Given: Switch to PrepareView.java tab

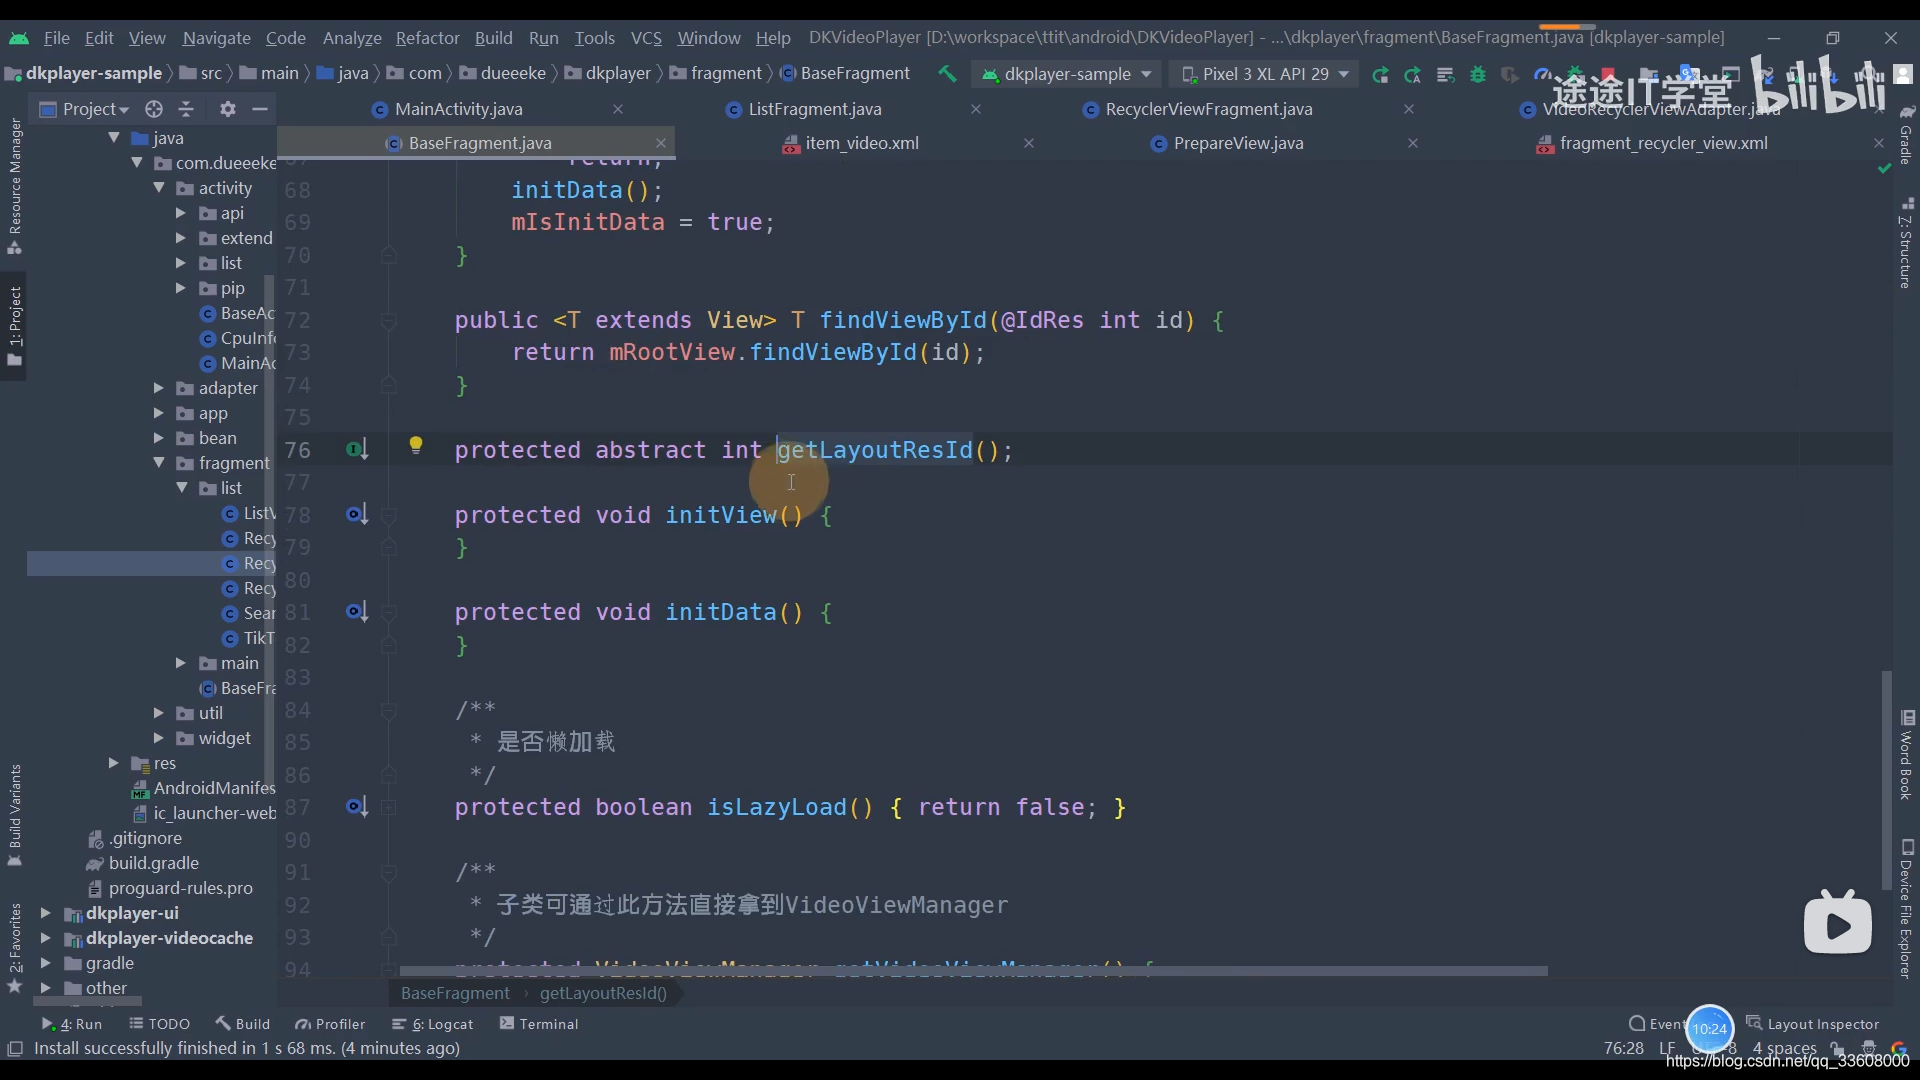Looking at the screenshot, I should [1238, 143].
